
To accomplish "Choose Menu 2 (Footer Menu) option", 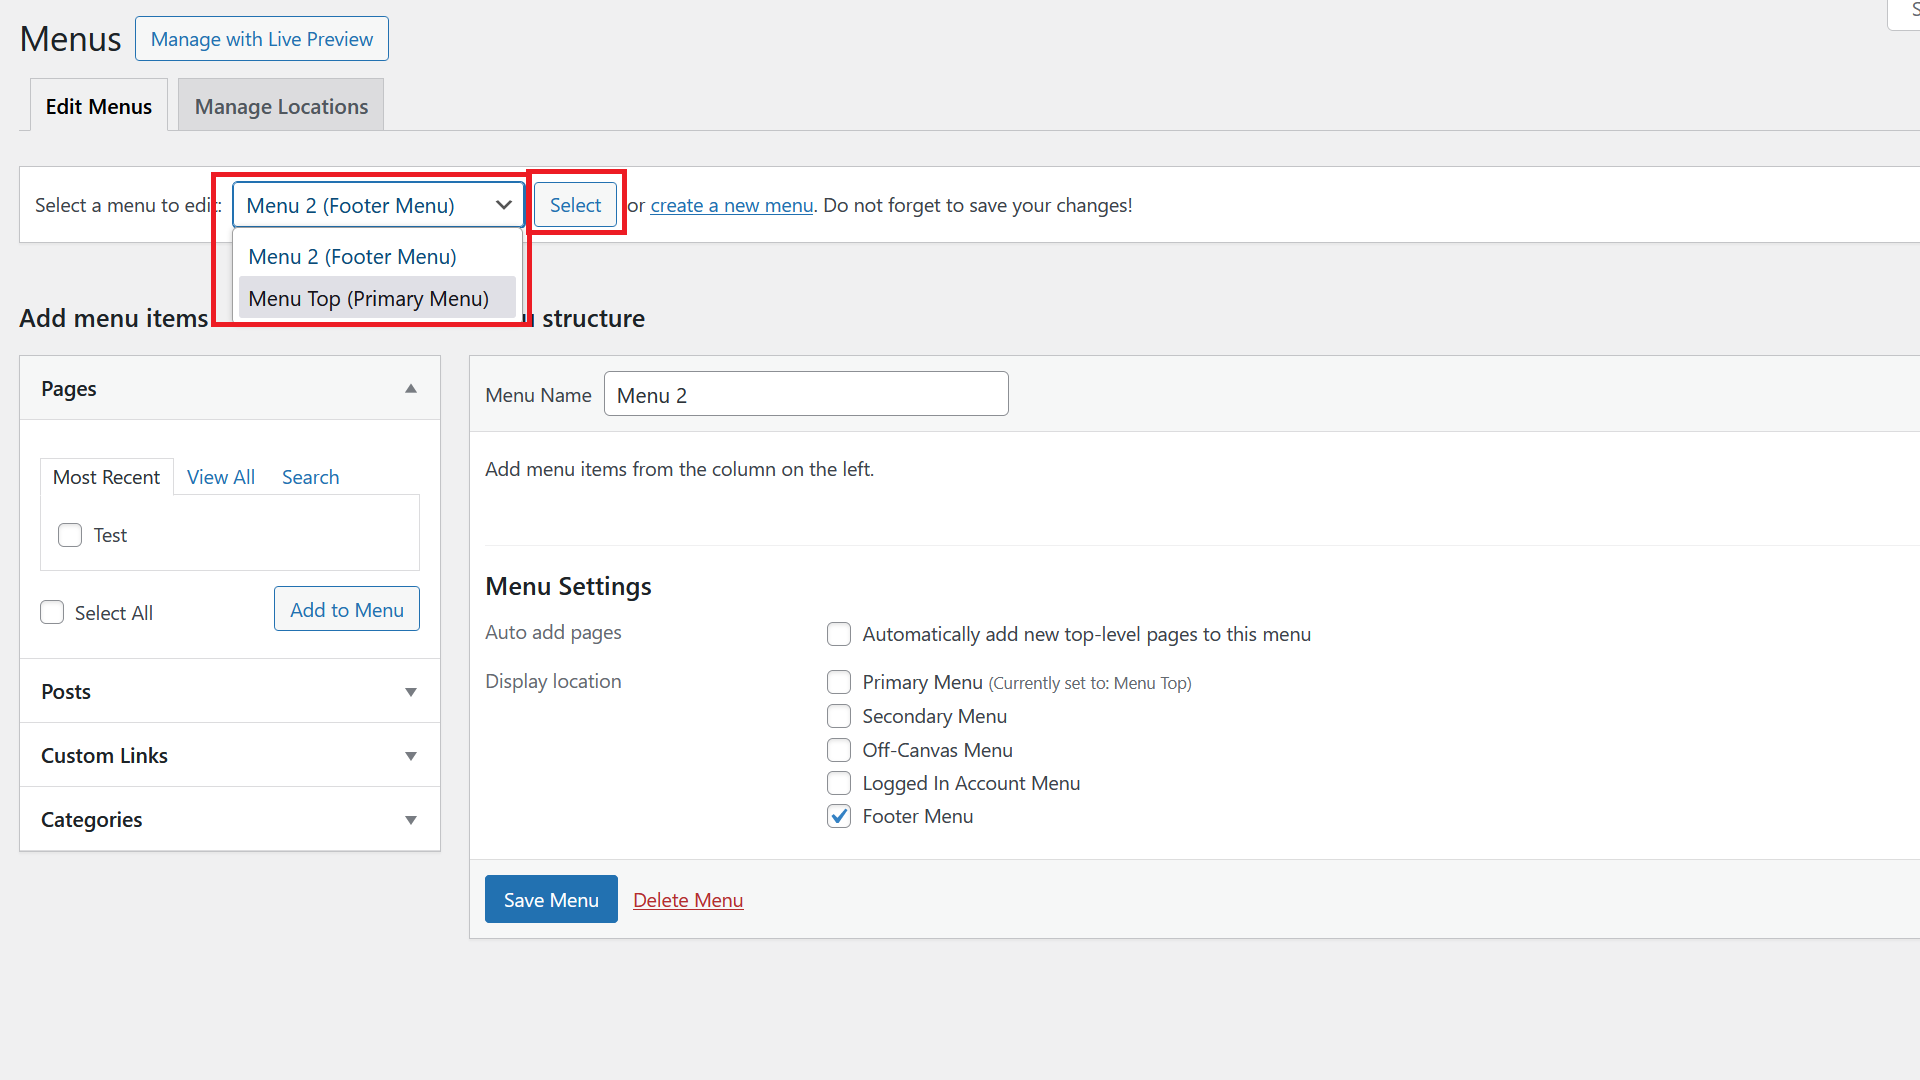I will (377, 257).
